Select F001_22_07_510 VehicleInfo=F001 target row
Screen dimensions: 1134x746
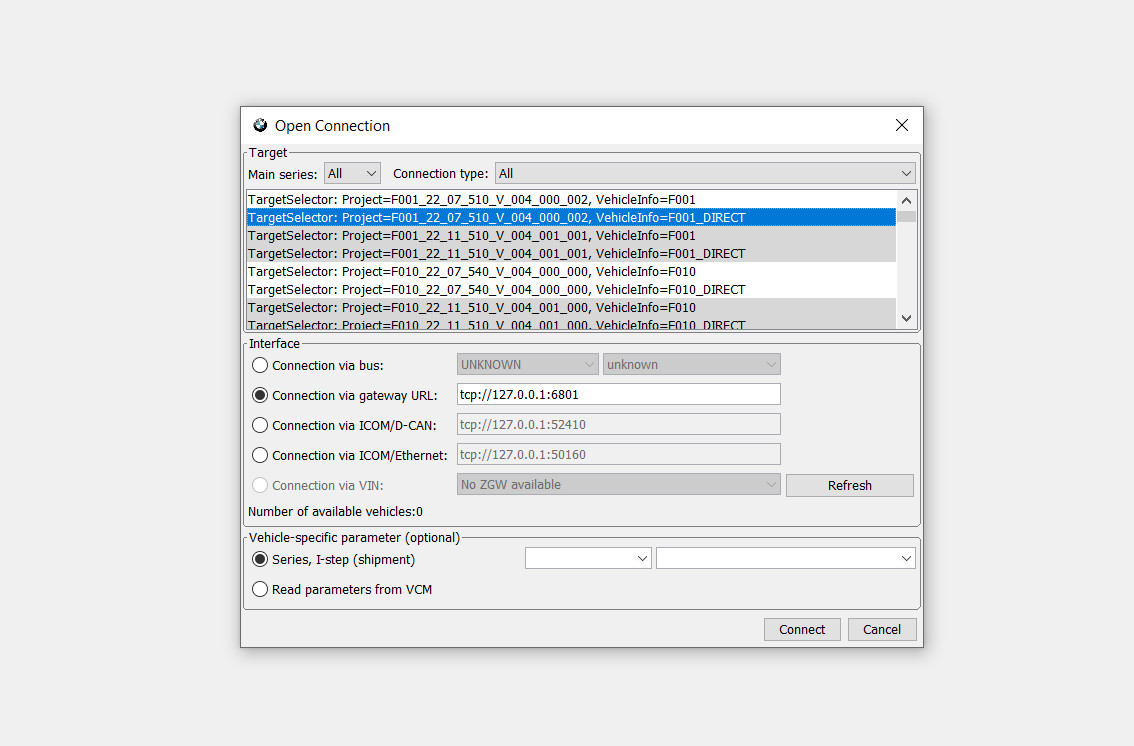pyautogui.click(x=571, y=200)
